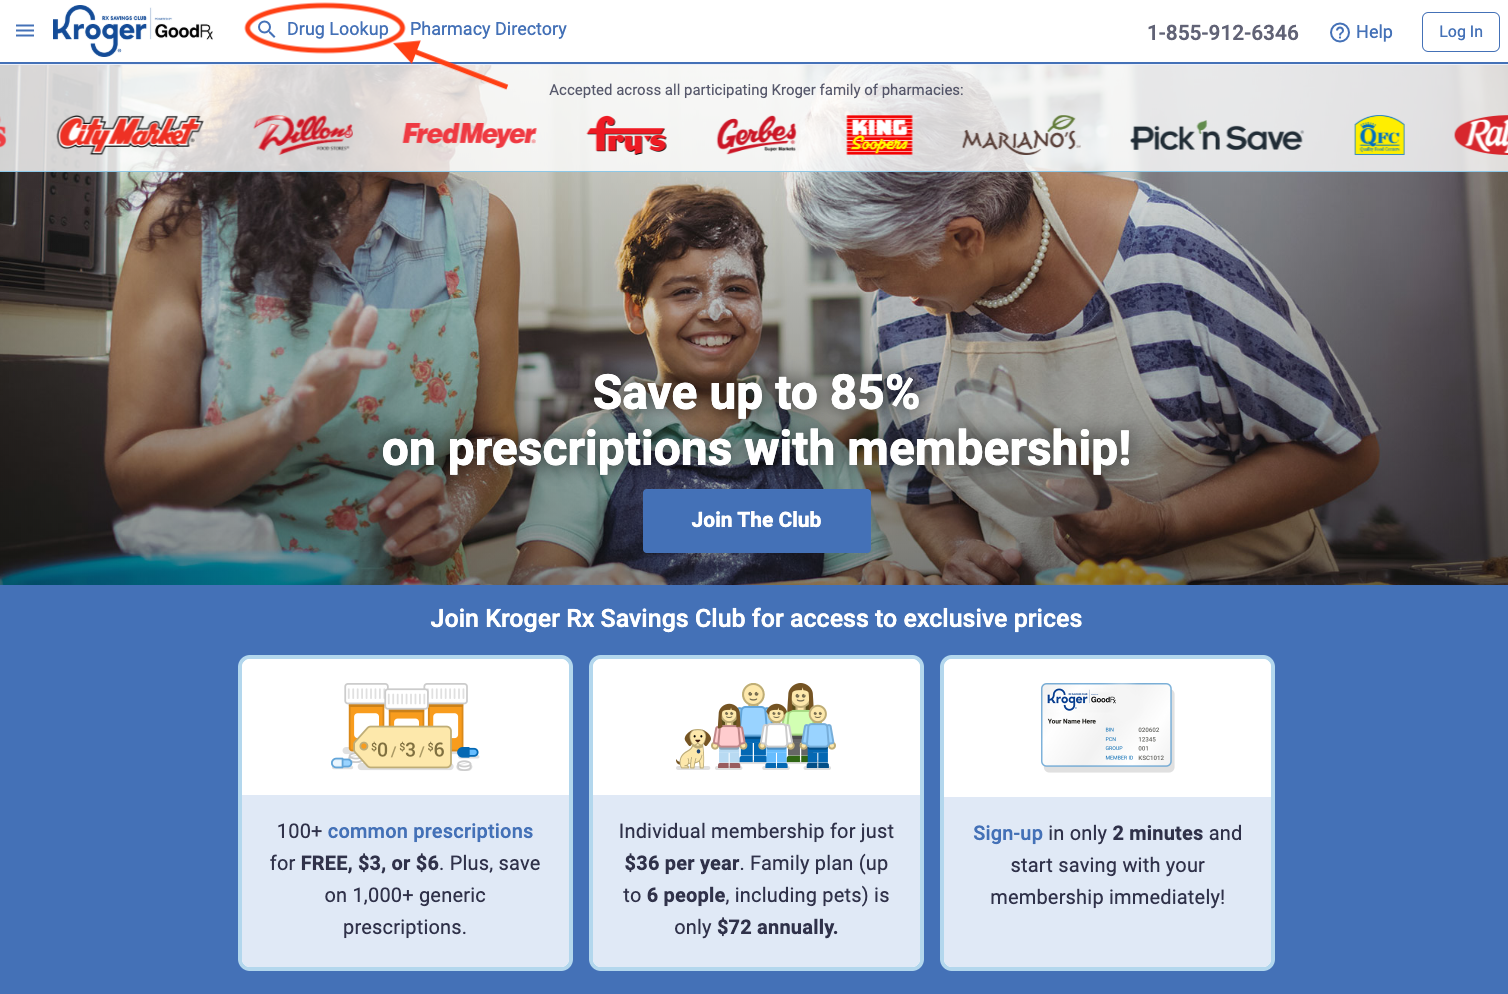The image size is (1508, 994).
Task: Open the Pharmacy Directory menu item
Action: click(x=488, y=29)
